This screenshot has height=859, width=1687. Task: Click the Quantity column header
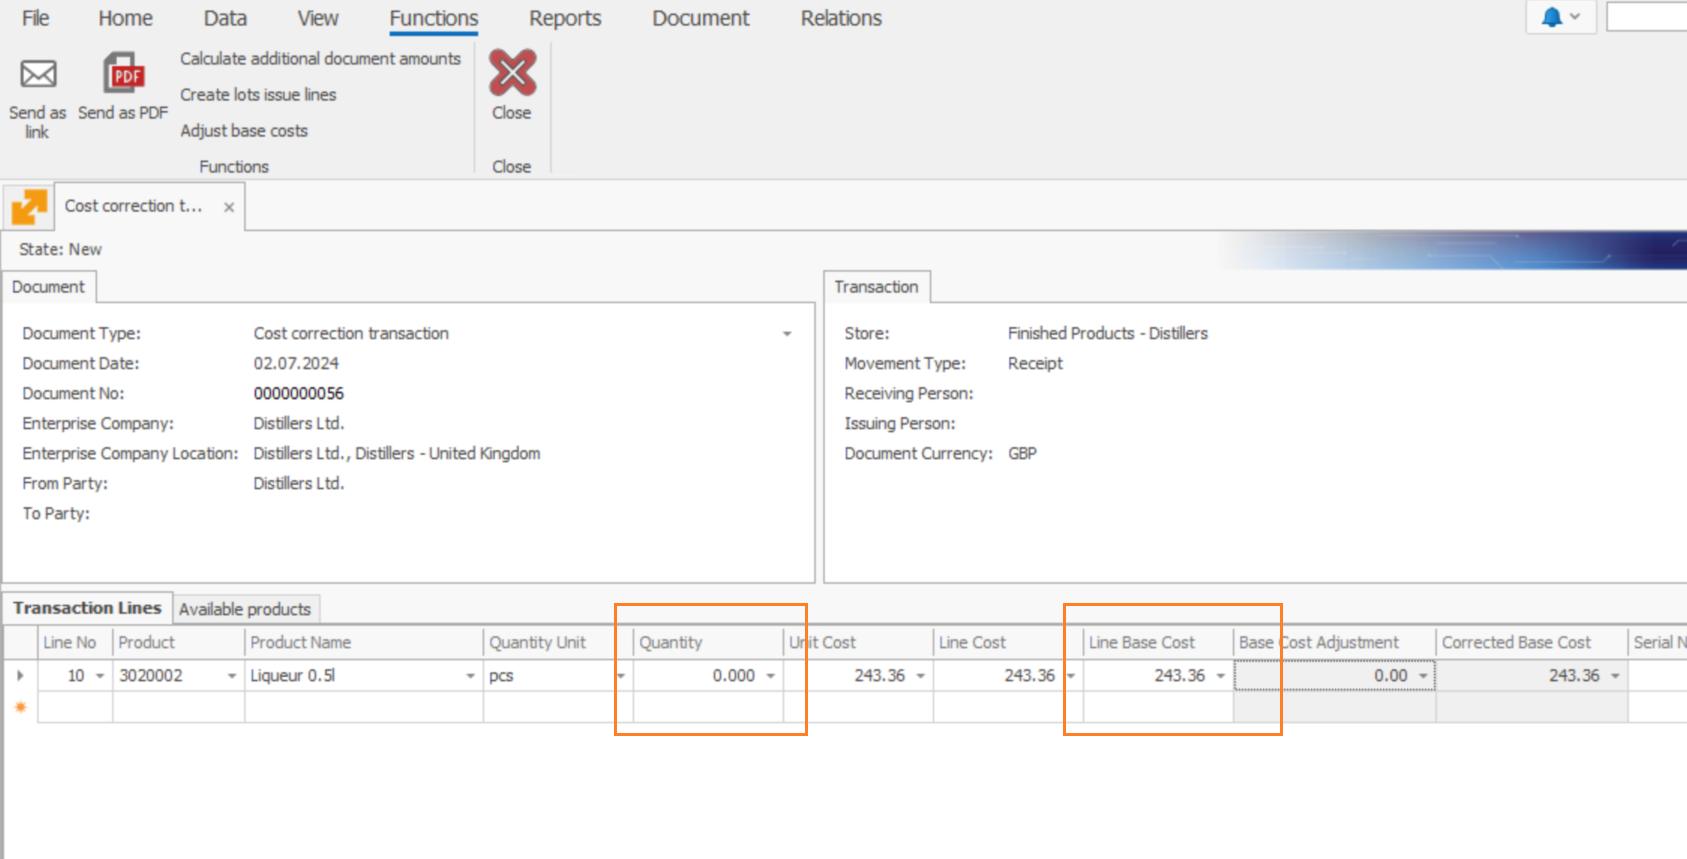point(708,643)
